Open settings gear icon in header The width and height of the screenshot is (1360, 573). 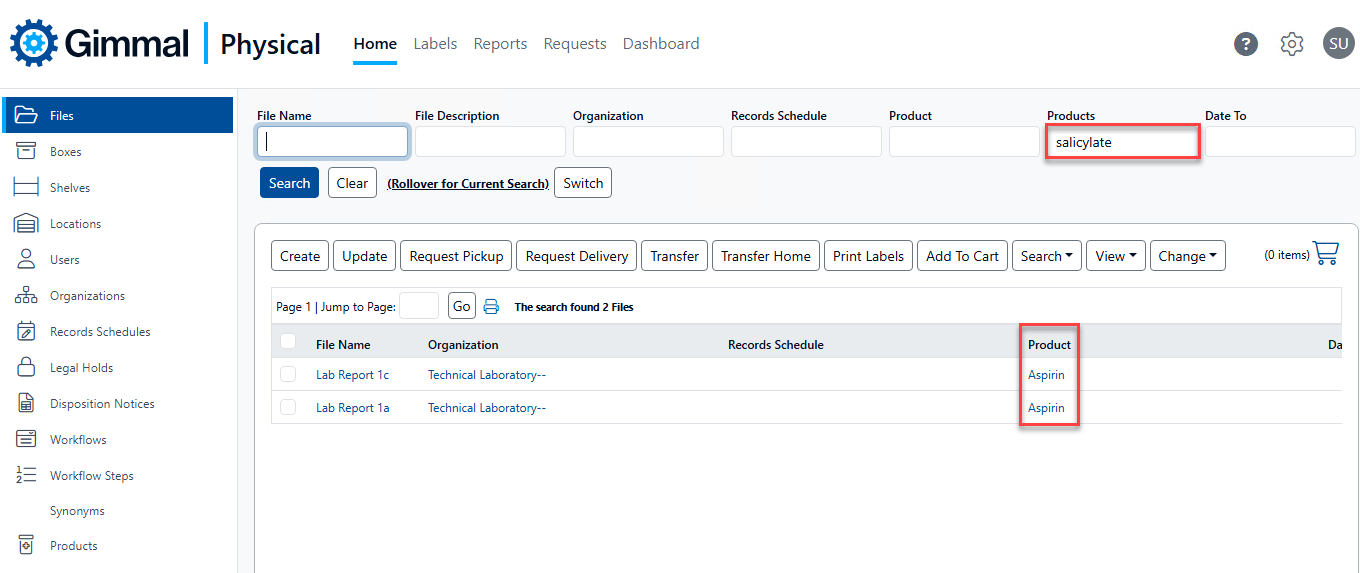coord(1292,44)
